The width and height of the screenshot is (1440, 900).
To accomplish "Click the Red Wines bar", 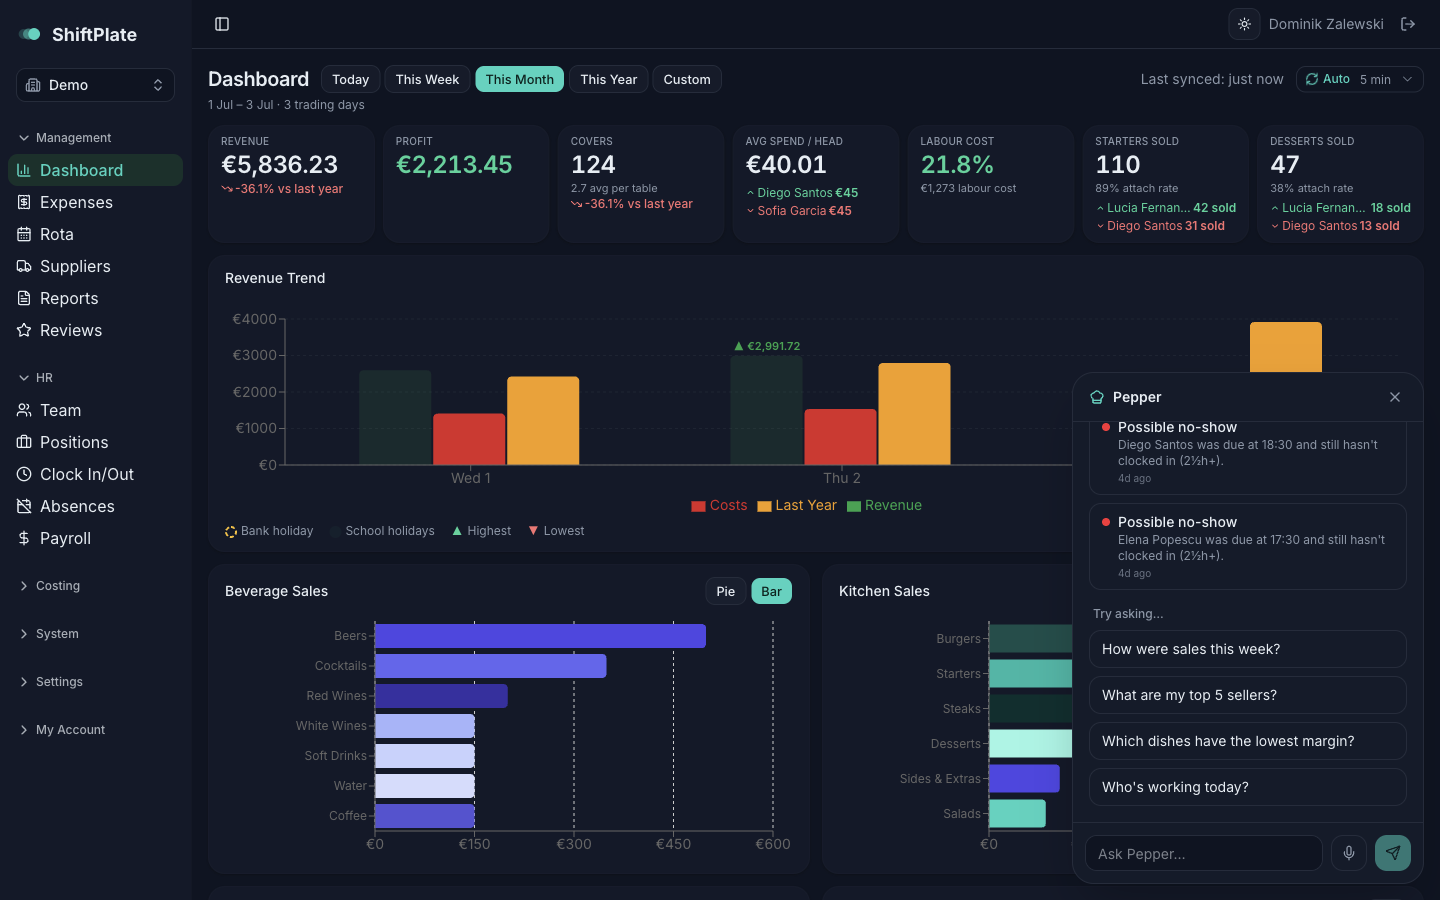I will (441, 696).
